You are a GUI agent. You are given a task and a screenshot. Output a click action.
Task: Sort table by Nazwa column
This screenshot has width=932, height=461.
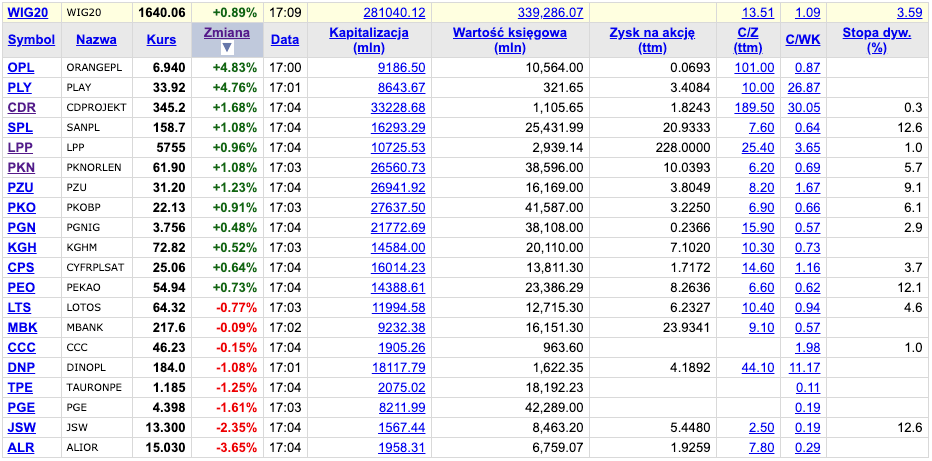click(x=96, y=40)
